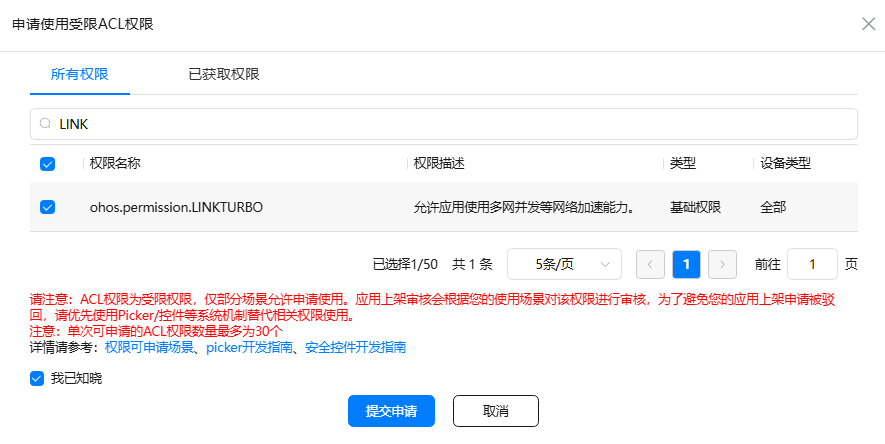This screenshot has width=885, height=444.
Task: Open the 安全控件开发指南 link
Action: tap(355, 347)
